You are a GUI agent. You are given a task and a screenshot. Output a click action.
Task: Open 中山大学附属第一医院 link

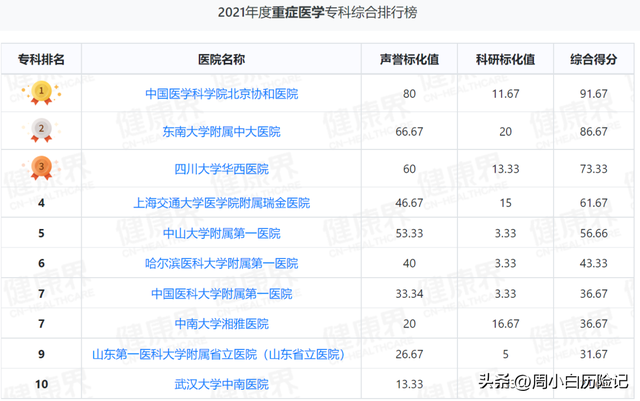[222, 233]
